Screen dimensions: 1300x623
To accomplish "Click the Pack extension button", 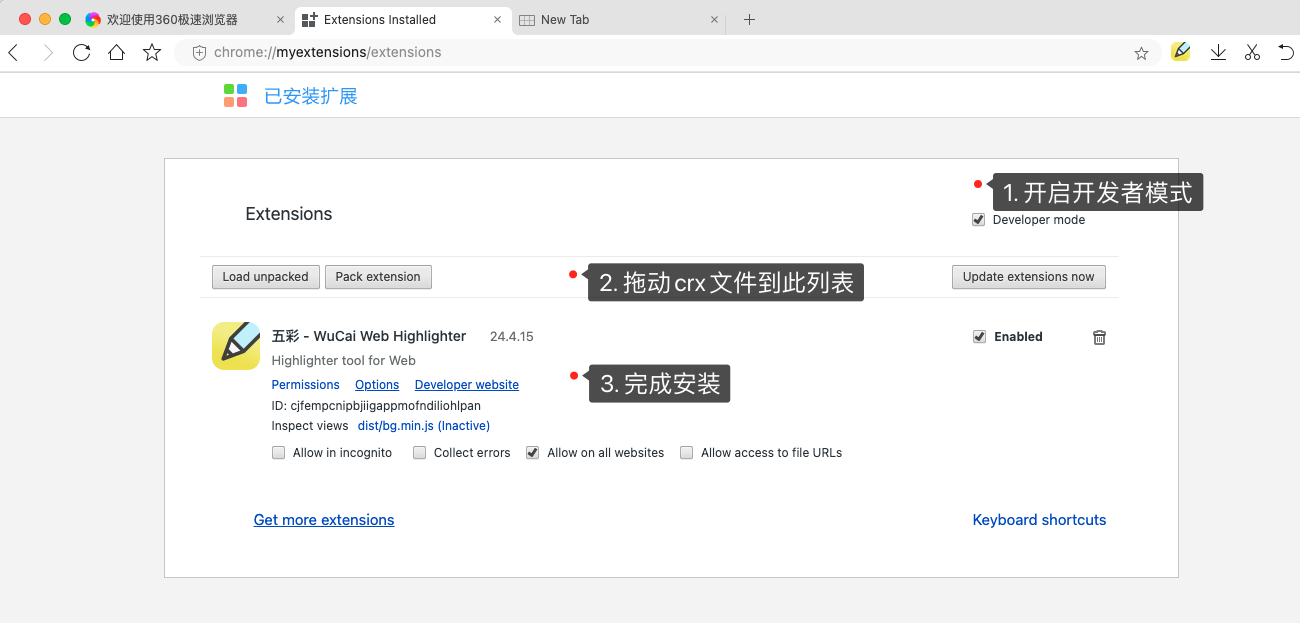I will click(378, 277).
